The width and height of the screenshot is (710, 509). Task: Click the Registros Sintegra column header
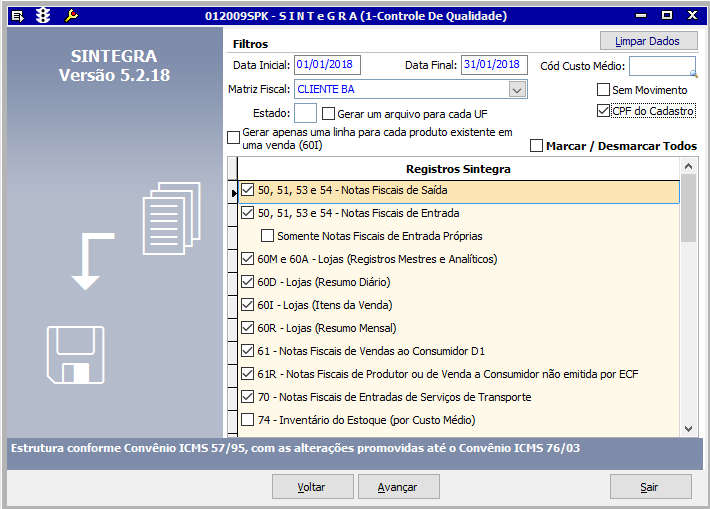coord(458,169)
